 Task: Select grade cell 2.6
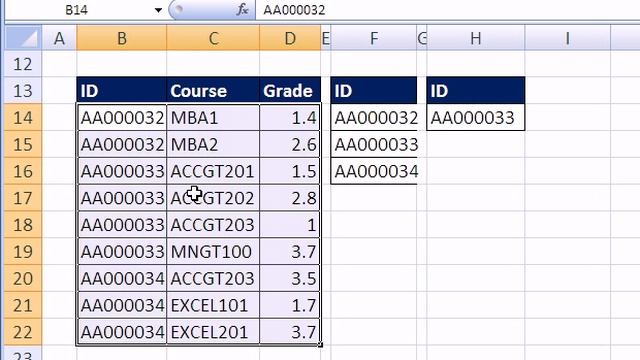290,144
